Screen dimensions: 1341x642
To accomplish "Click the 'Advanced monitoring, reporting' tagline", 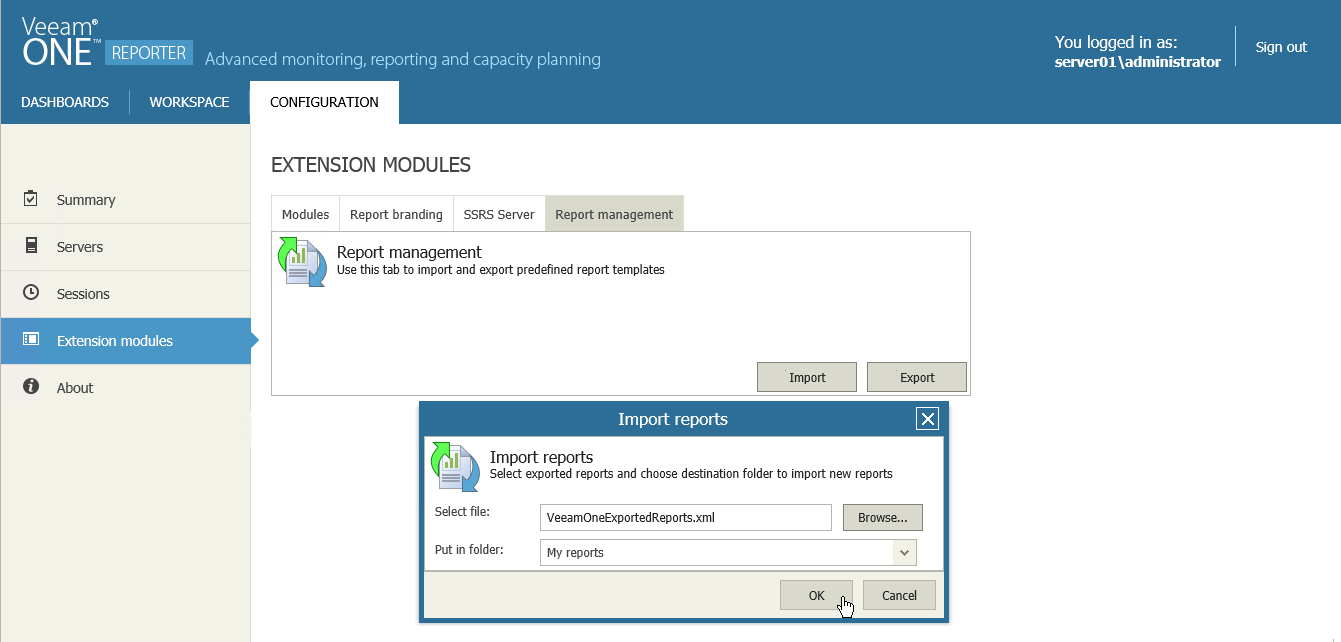I will click(x=403, y=60).
